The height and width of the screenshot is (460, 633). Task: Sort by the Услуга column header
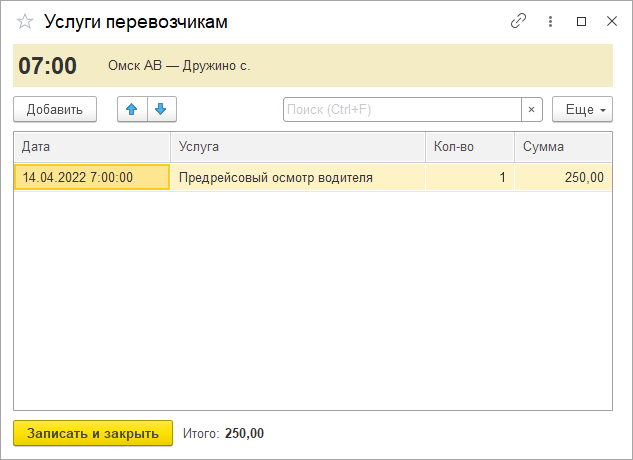click(x=297, y=147)
